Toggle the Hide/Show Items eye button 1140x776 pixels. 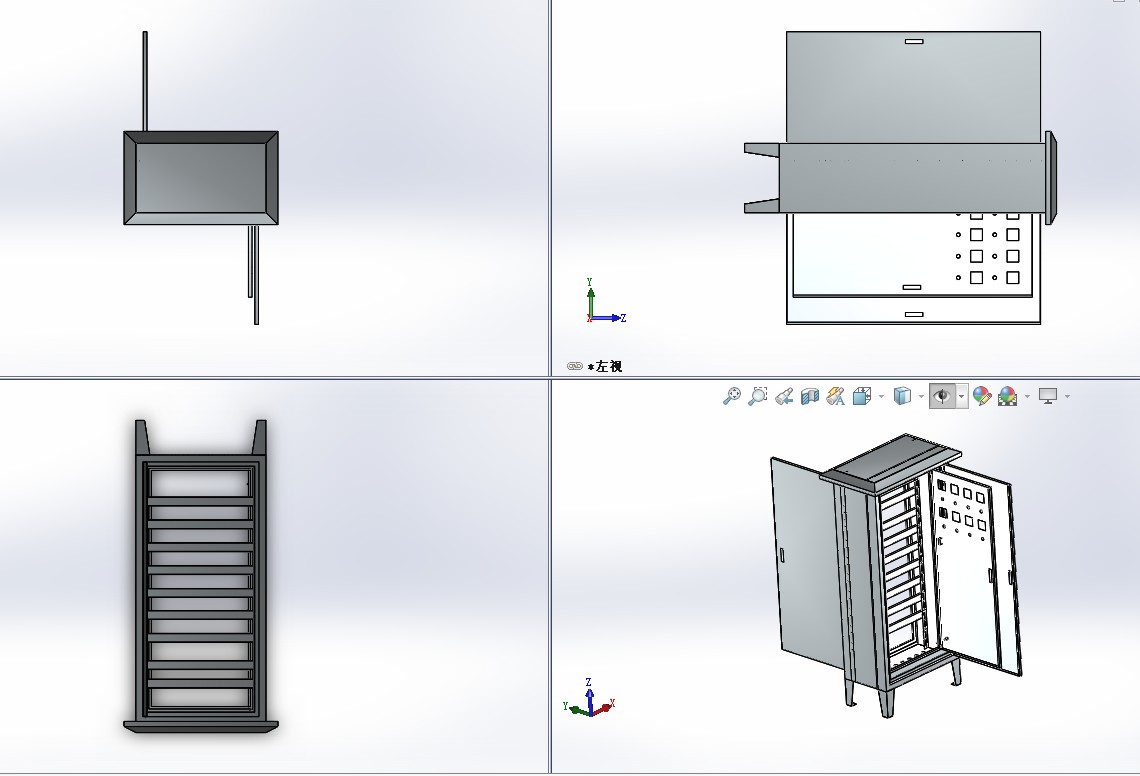(x=942, y=396)
